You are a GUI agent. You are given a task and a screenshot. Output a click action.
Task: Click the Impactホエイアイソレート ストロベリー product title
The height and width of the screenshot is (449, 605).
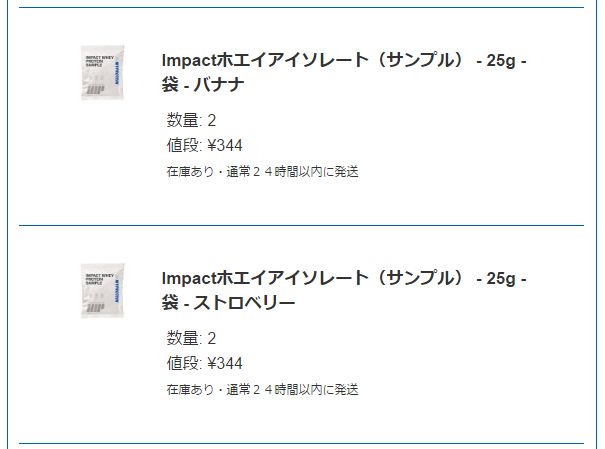click(344, 290)
